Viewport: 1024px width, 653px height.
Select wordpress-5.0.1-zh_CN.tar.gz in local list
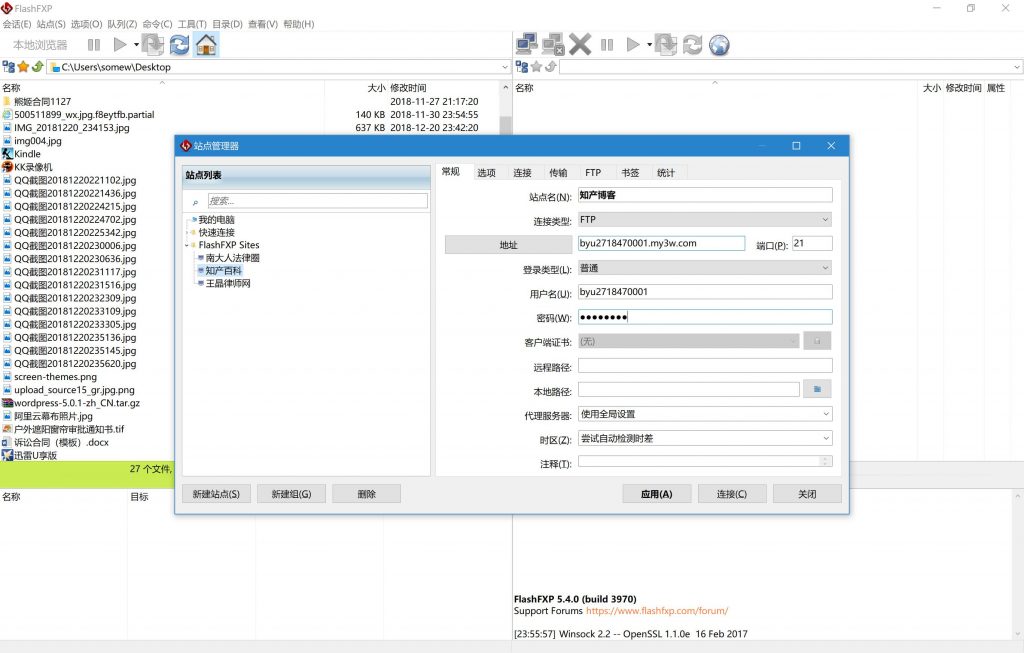click(x=77, y=403)
